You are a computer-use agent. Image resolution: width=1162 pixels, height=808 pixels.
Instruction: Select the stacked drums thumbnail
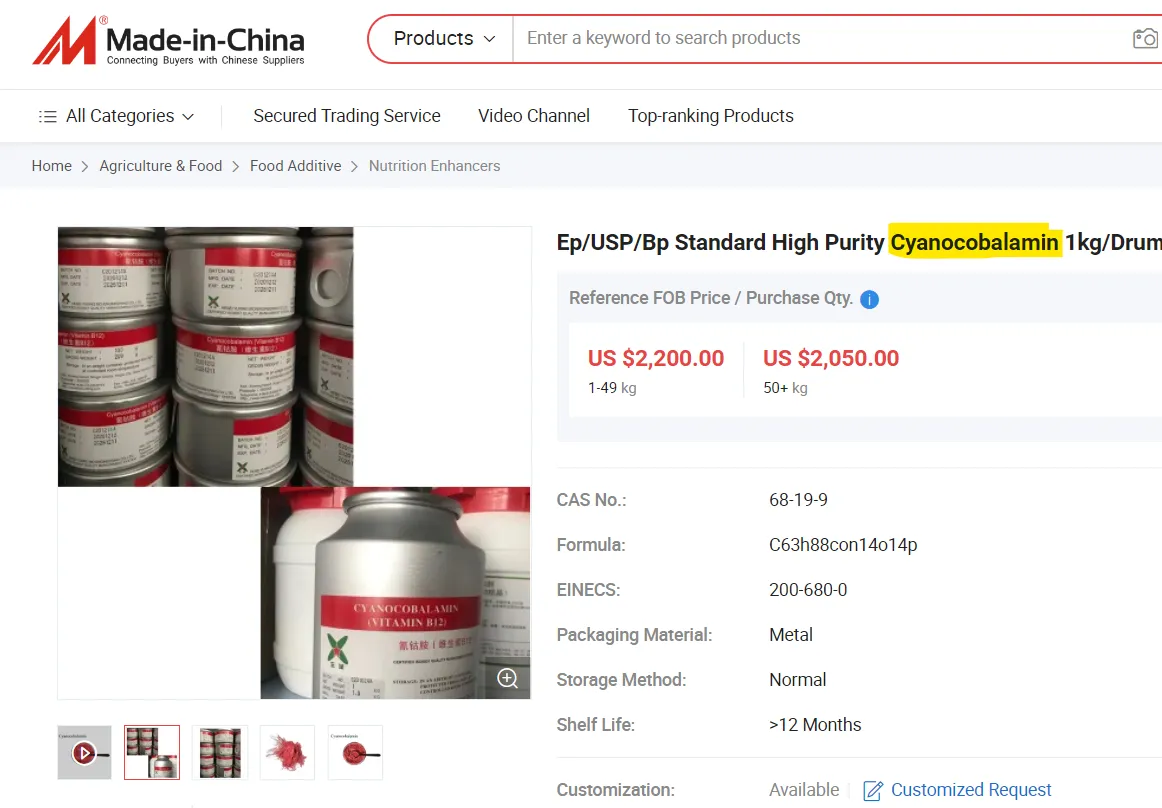click(x=220, y=753)
